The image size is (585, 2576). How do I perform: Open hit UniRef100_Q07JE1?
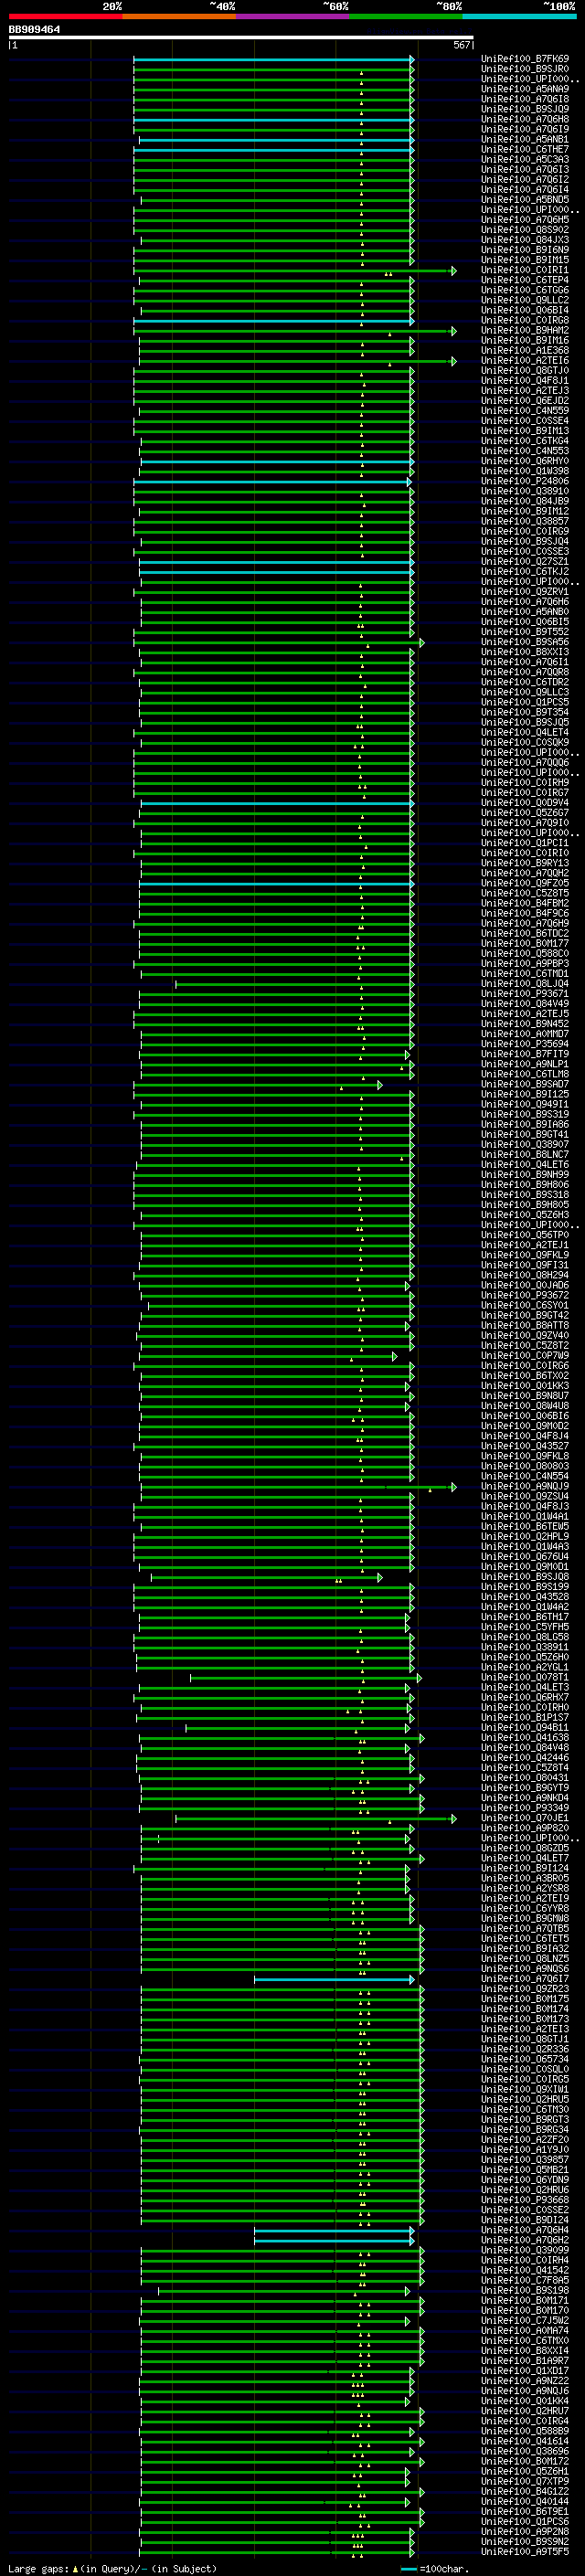click(525, 1817)
